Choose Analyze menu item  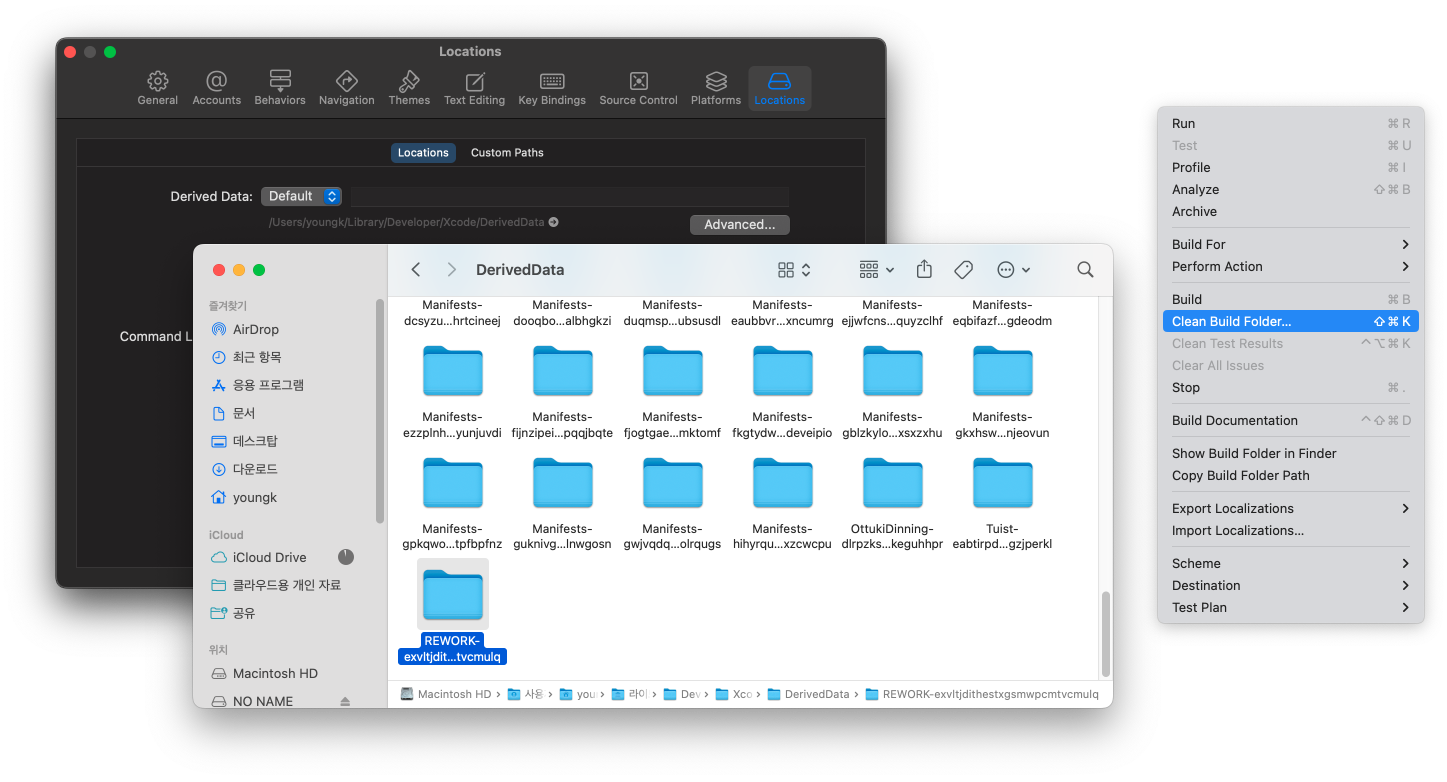1291,189
